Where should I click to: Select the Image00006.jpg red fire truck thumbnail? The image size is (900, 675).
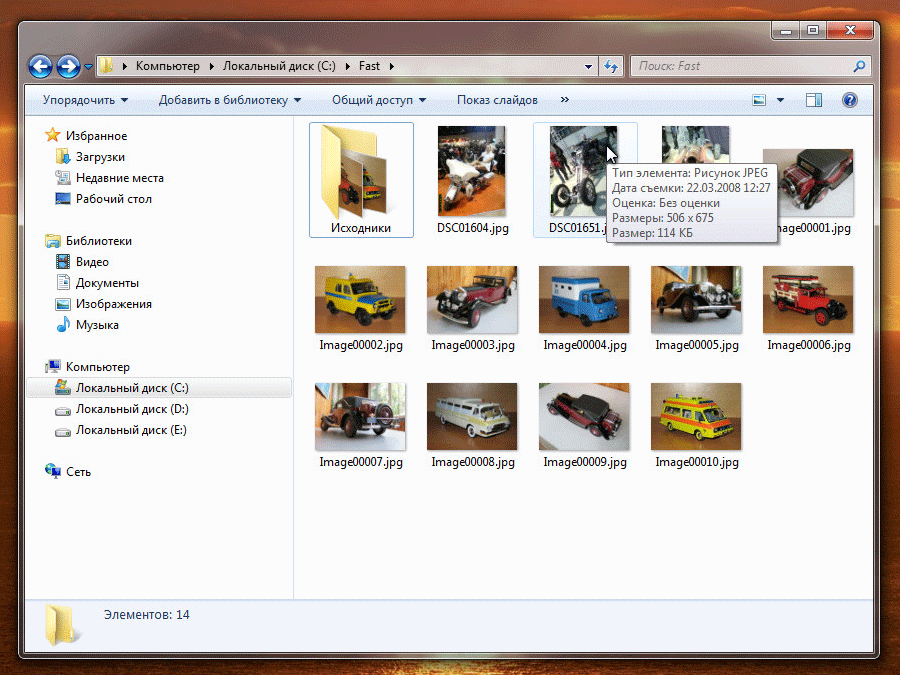point(808,299)
